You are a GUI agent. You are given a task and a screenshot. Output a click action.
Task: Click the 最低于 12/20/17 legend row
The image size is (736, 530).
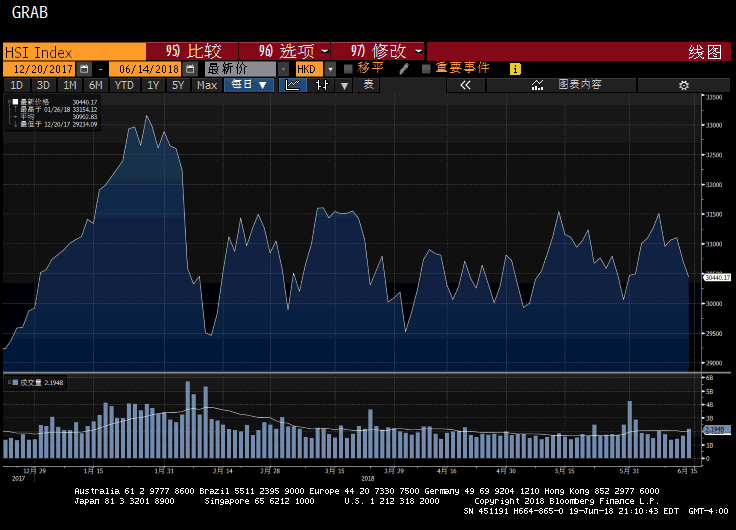58,124
